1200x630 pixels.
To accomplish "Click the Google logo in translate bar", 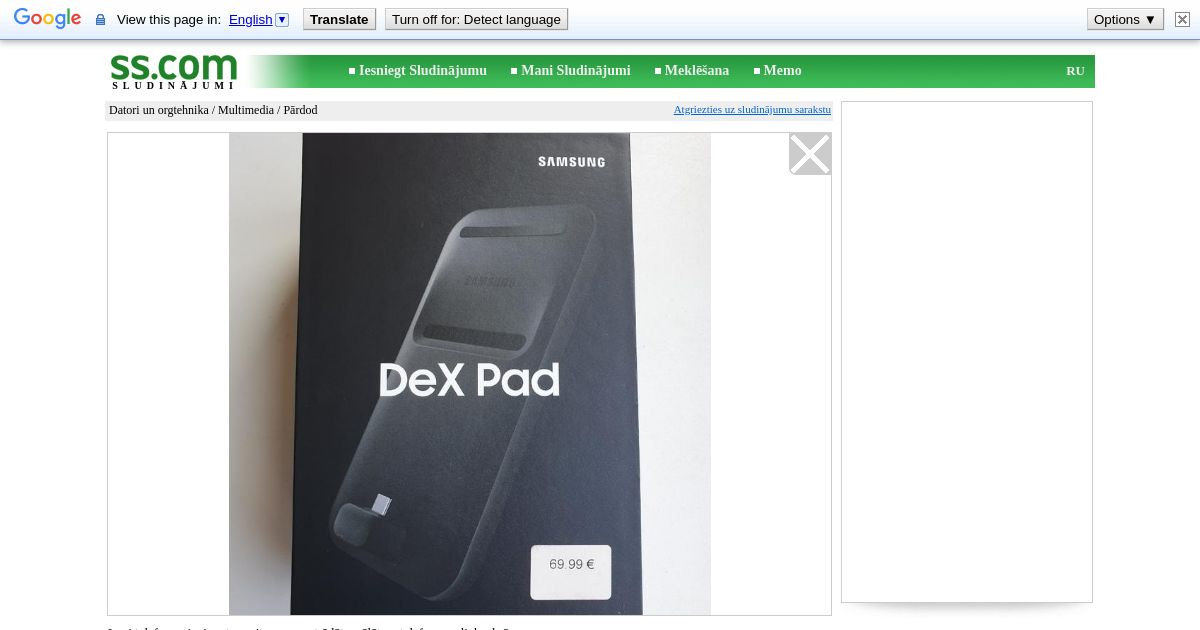I will pos(47,19).
